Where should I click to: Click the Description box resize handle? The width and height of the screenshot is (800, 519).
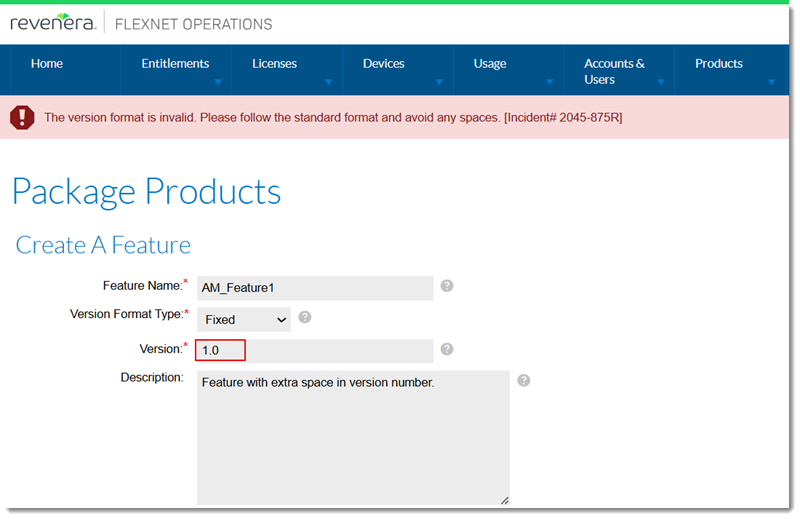504,500
